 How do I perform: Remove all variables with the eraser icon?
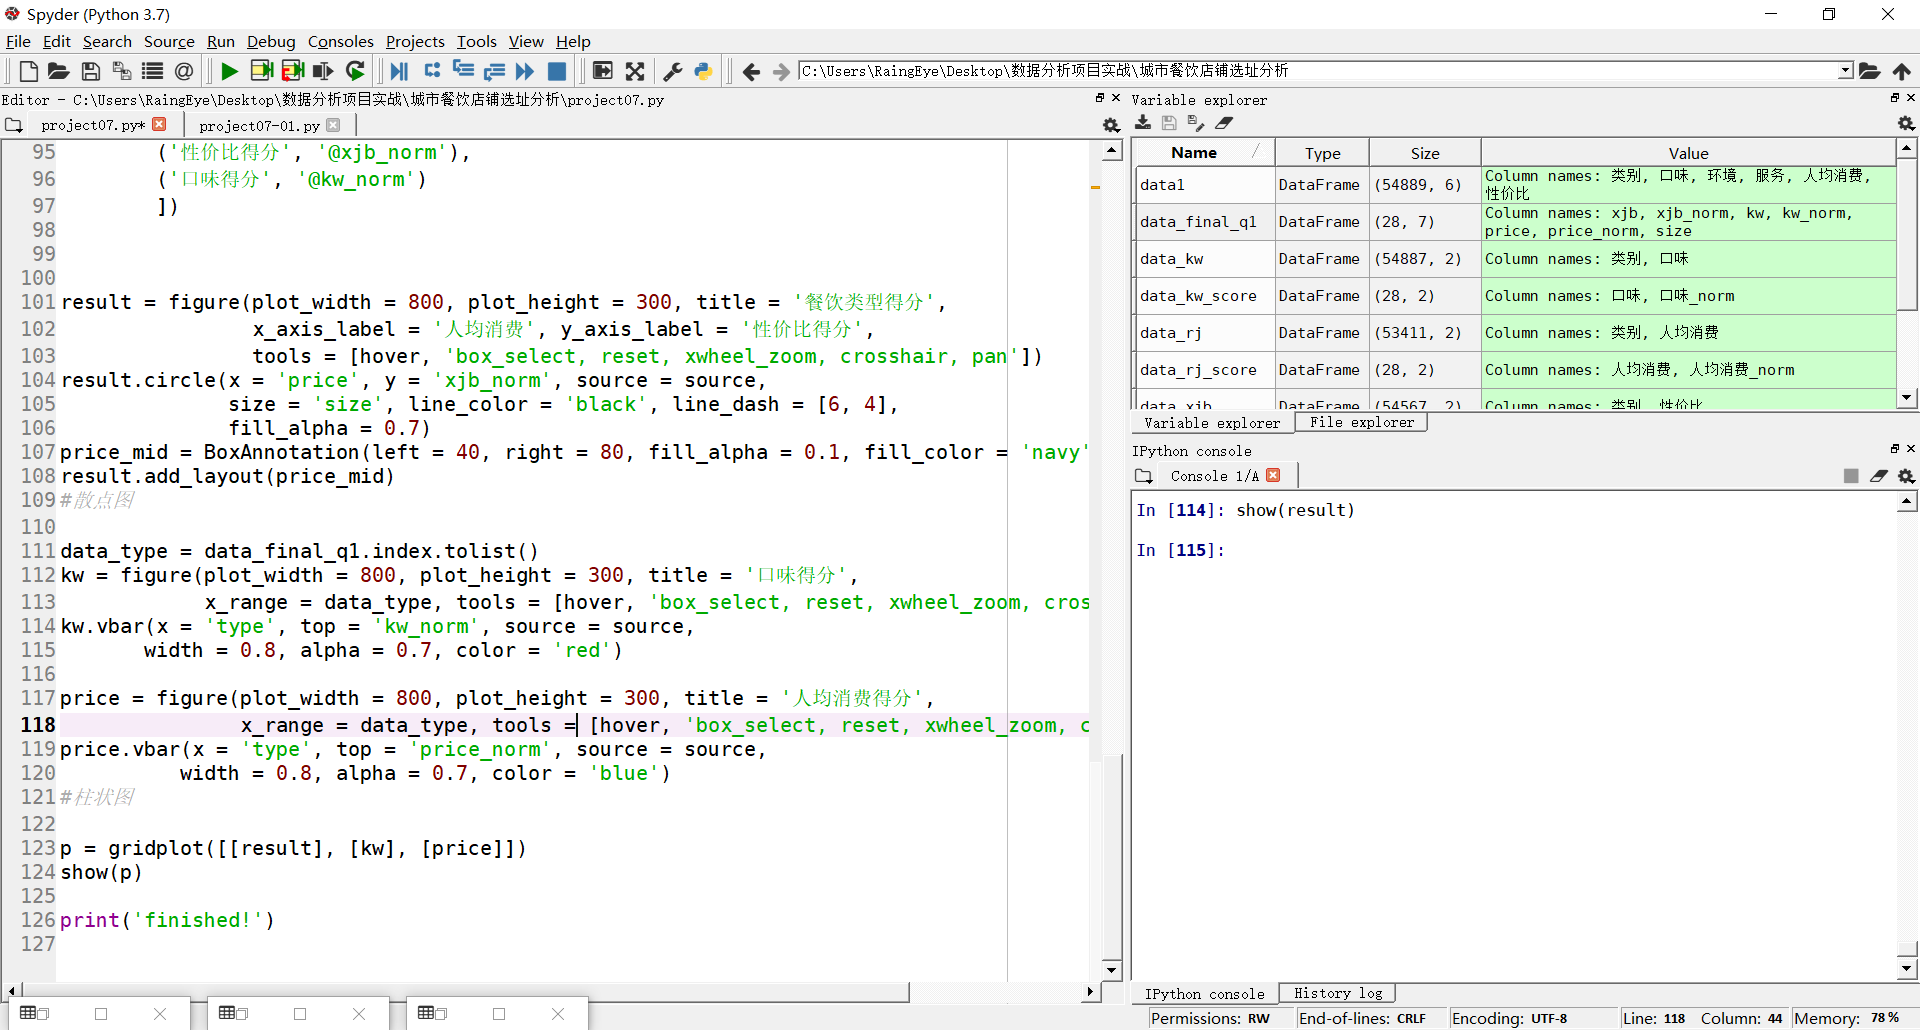(1224, 123)
